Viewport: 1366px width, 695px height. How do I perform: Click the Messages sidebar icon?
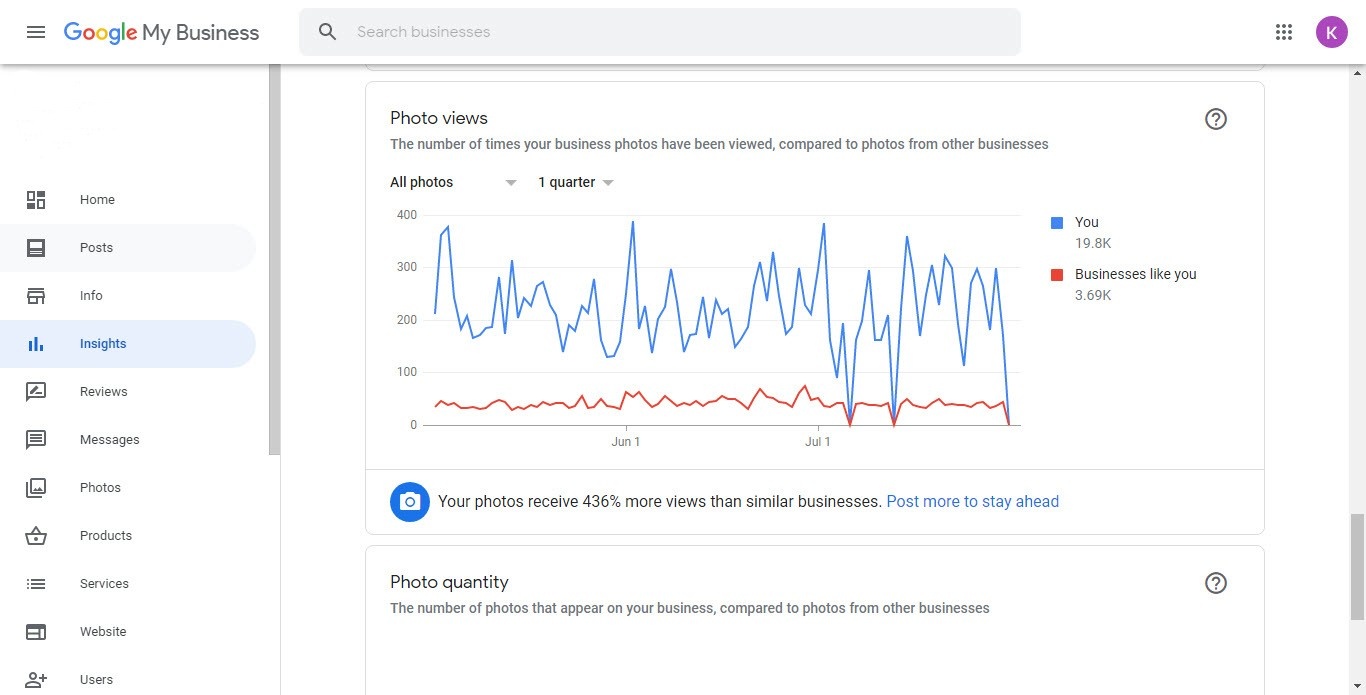(x=36, y=440)
